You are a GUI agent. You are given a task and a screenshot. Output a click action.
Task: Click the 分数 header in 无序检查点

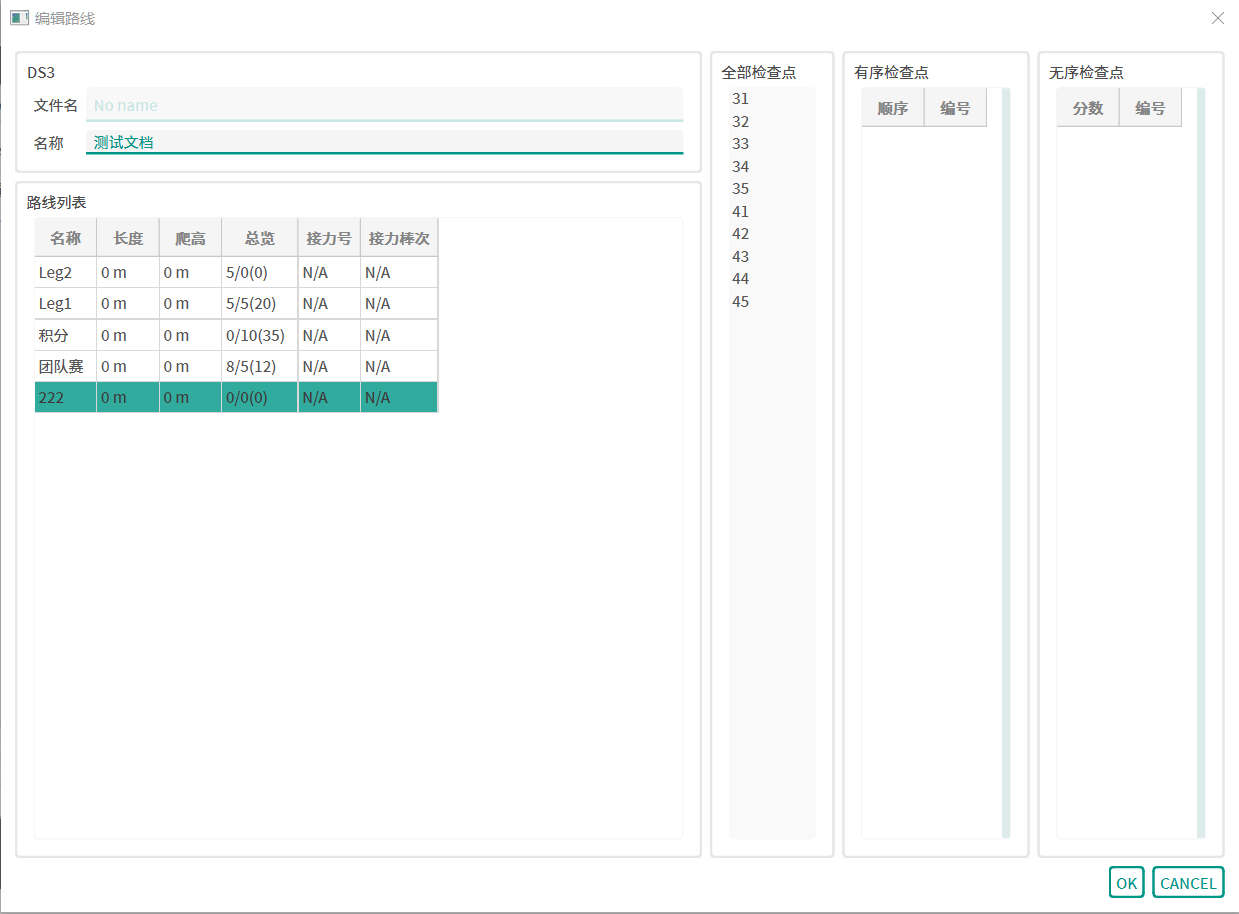tap(1087, 108)
